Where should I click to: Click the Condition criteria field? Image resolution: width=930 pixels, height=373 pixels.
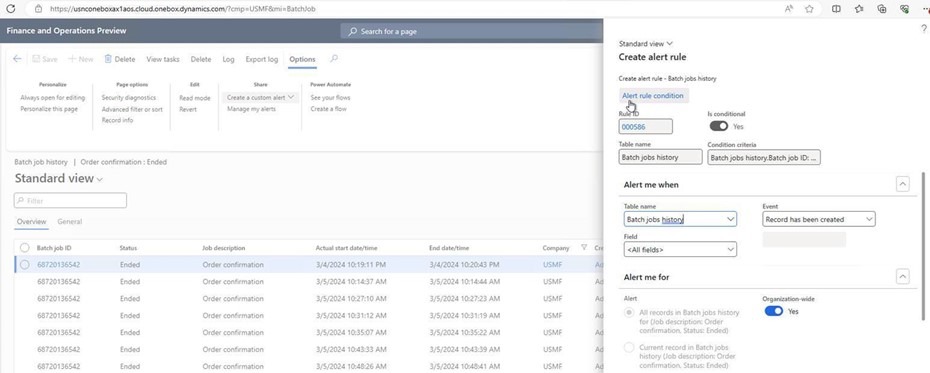[764, 157]
